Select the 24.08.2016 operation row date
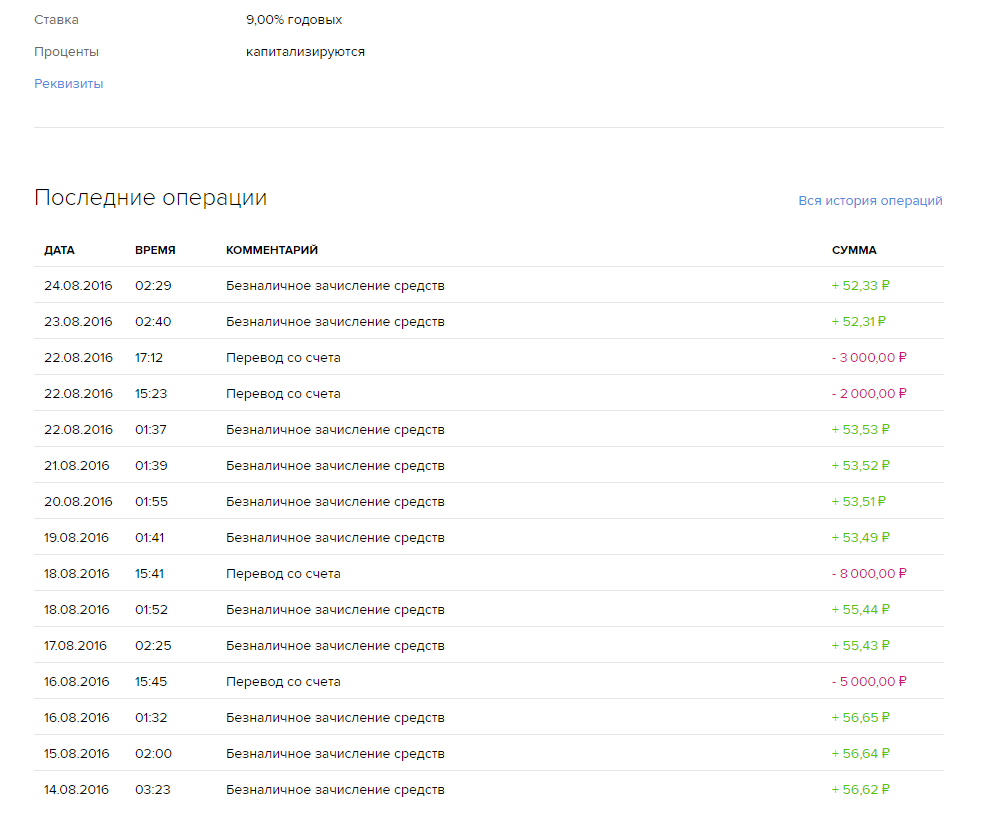 click(x=78, y=286)
